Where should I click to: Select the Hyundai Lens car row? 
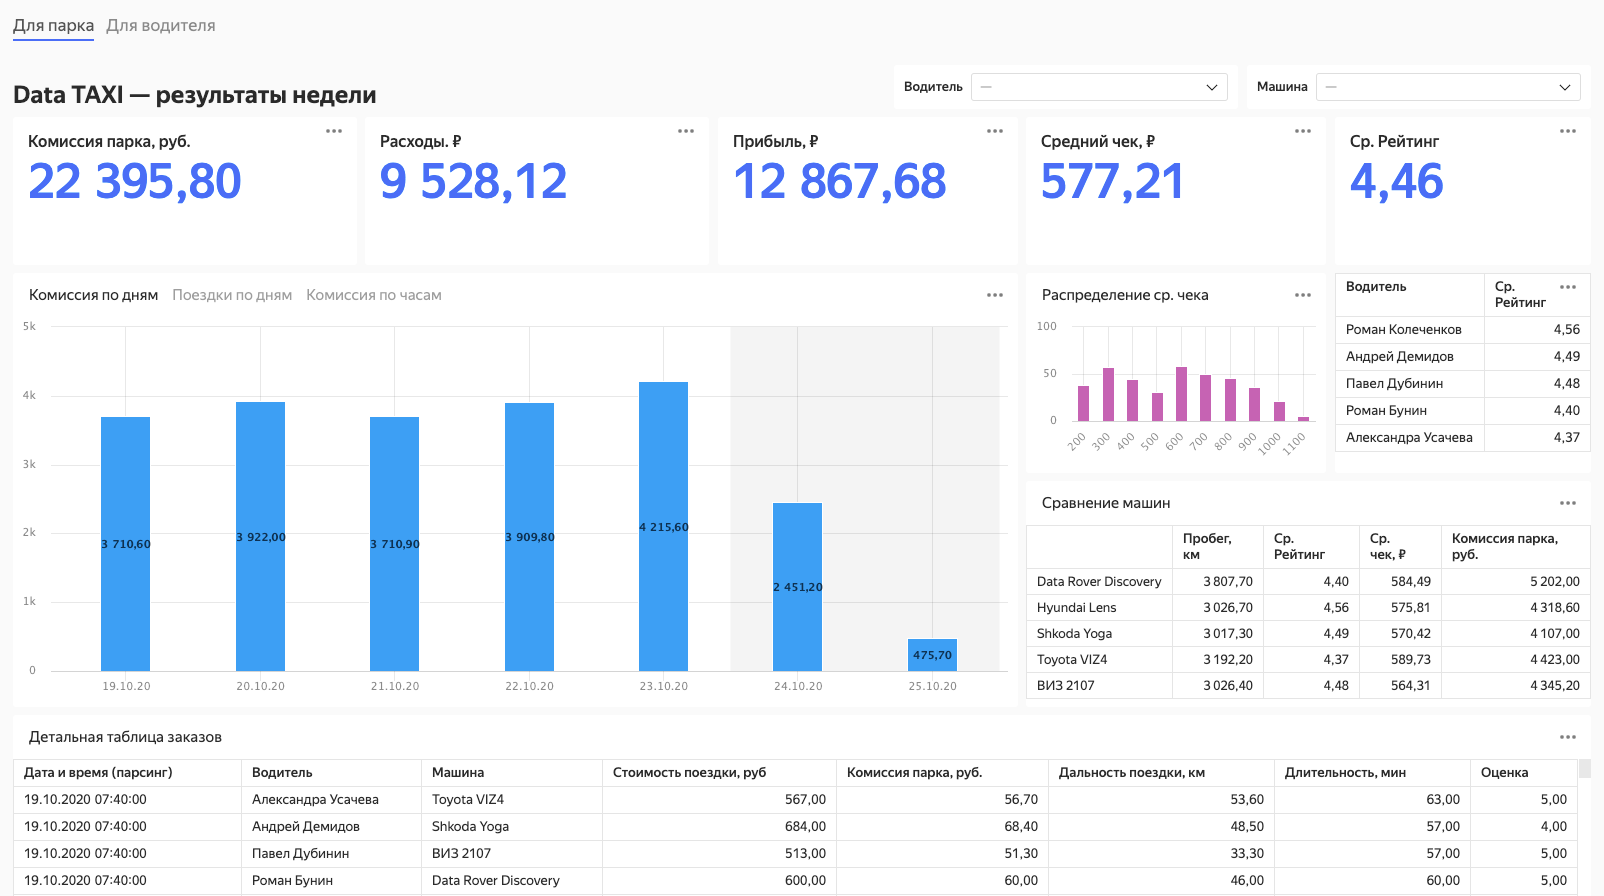[x=1308, y=608]
